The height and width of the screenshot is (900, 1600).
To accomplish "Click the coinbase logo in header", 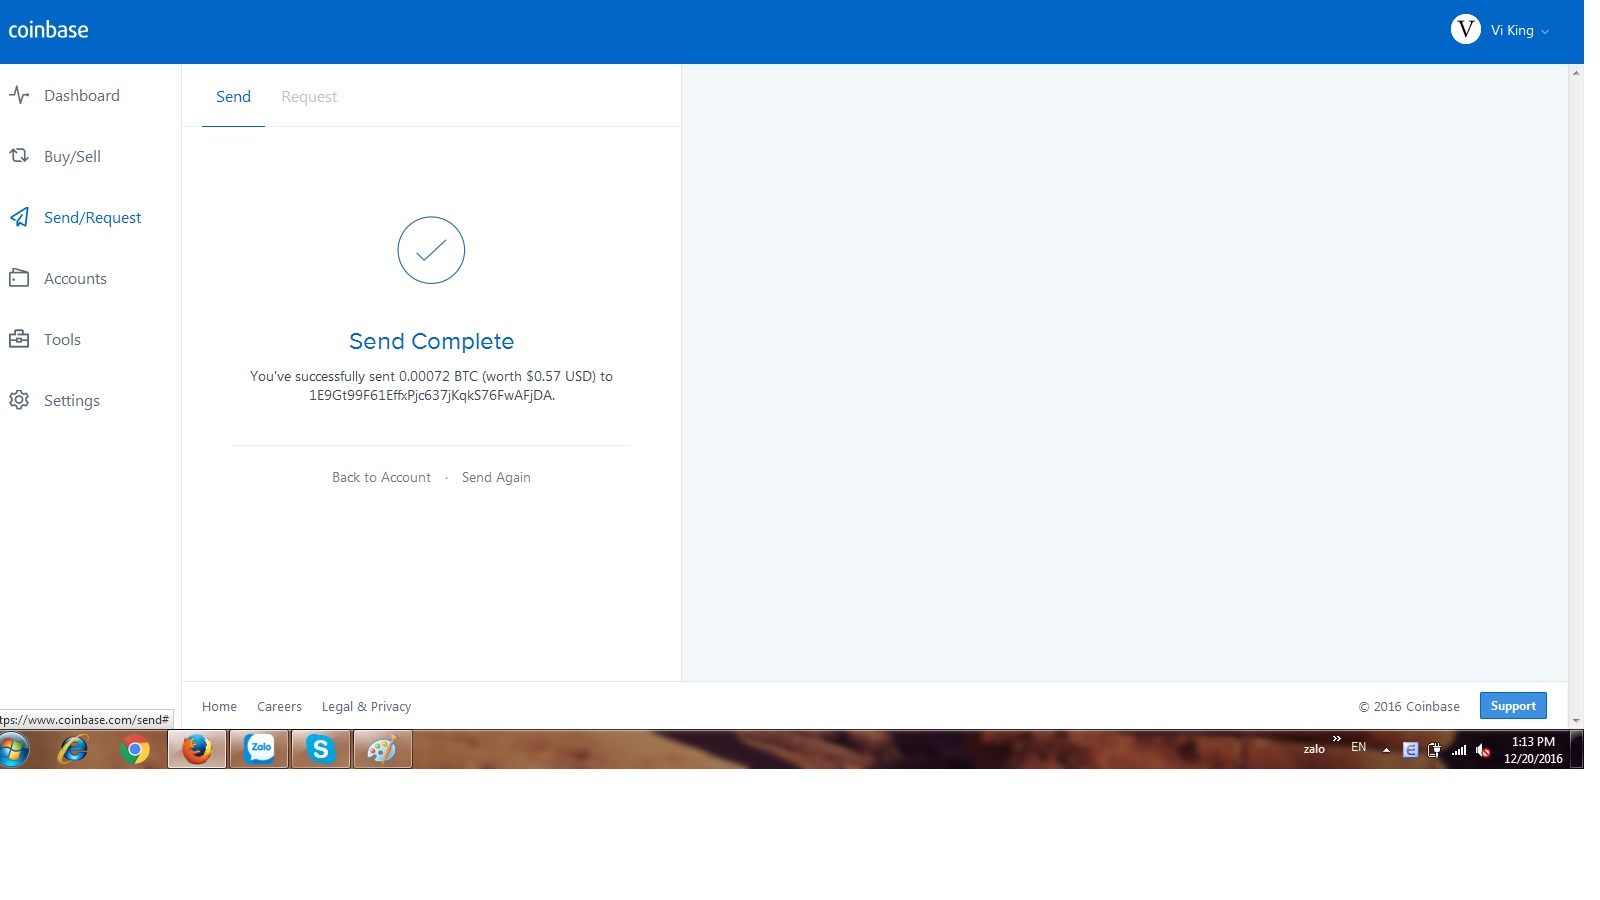I will click(48, 30).
